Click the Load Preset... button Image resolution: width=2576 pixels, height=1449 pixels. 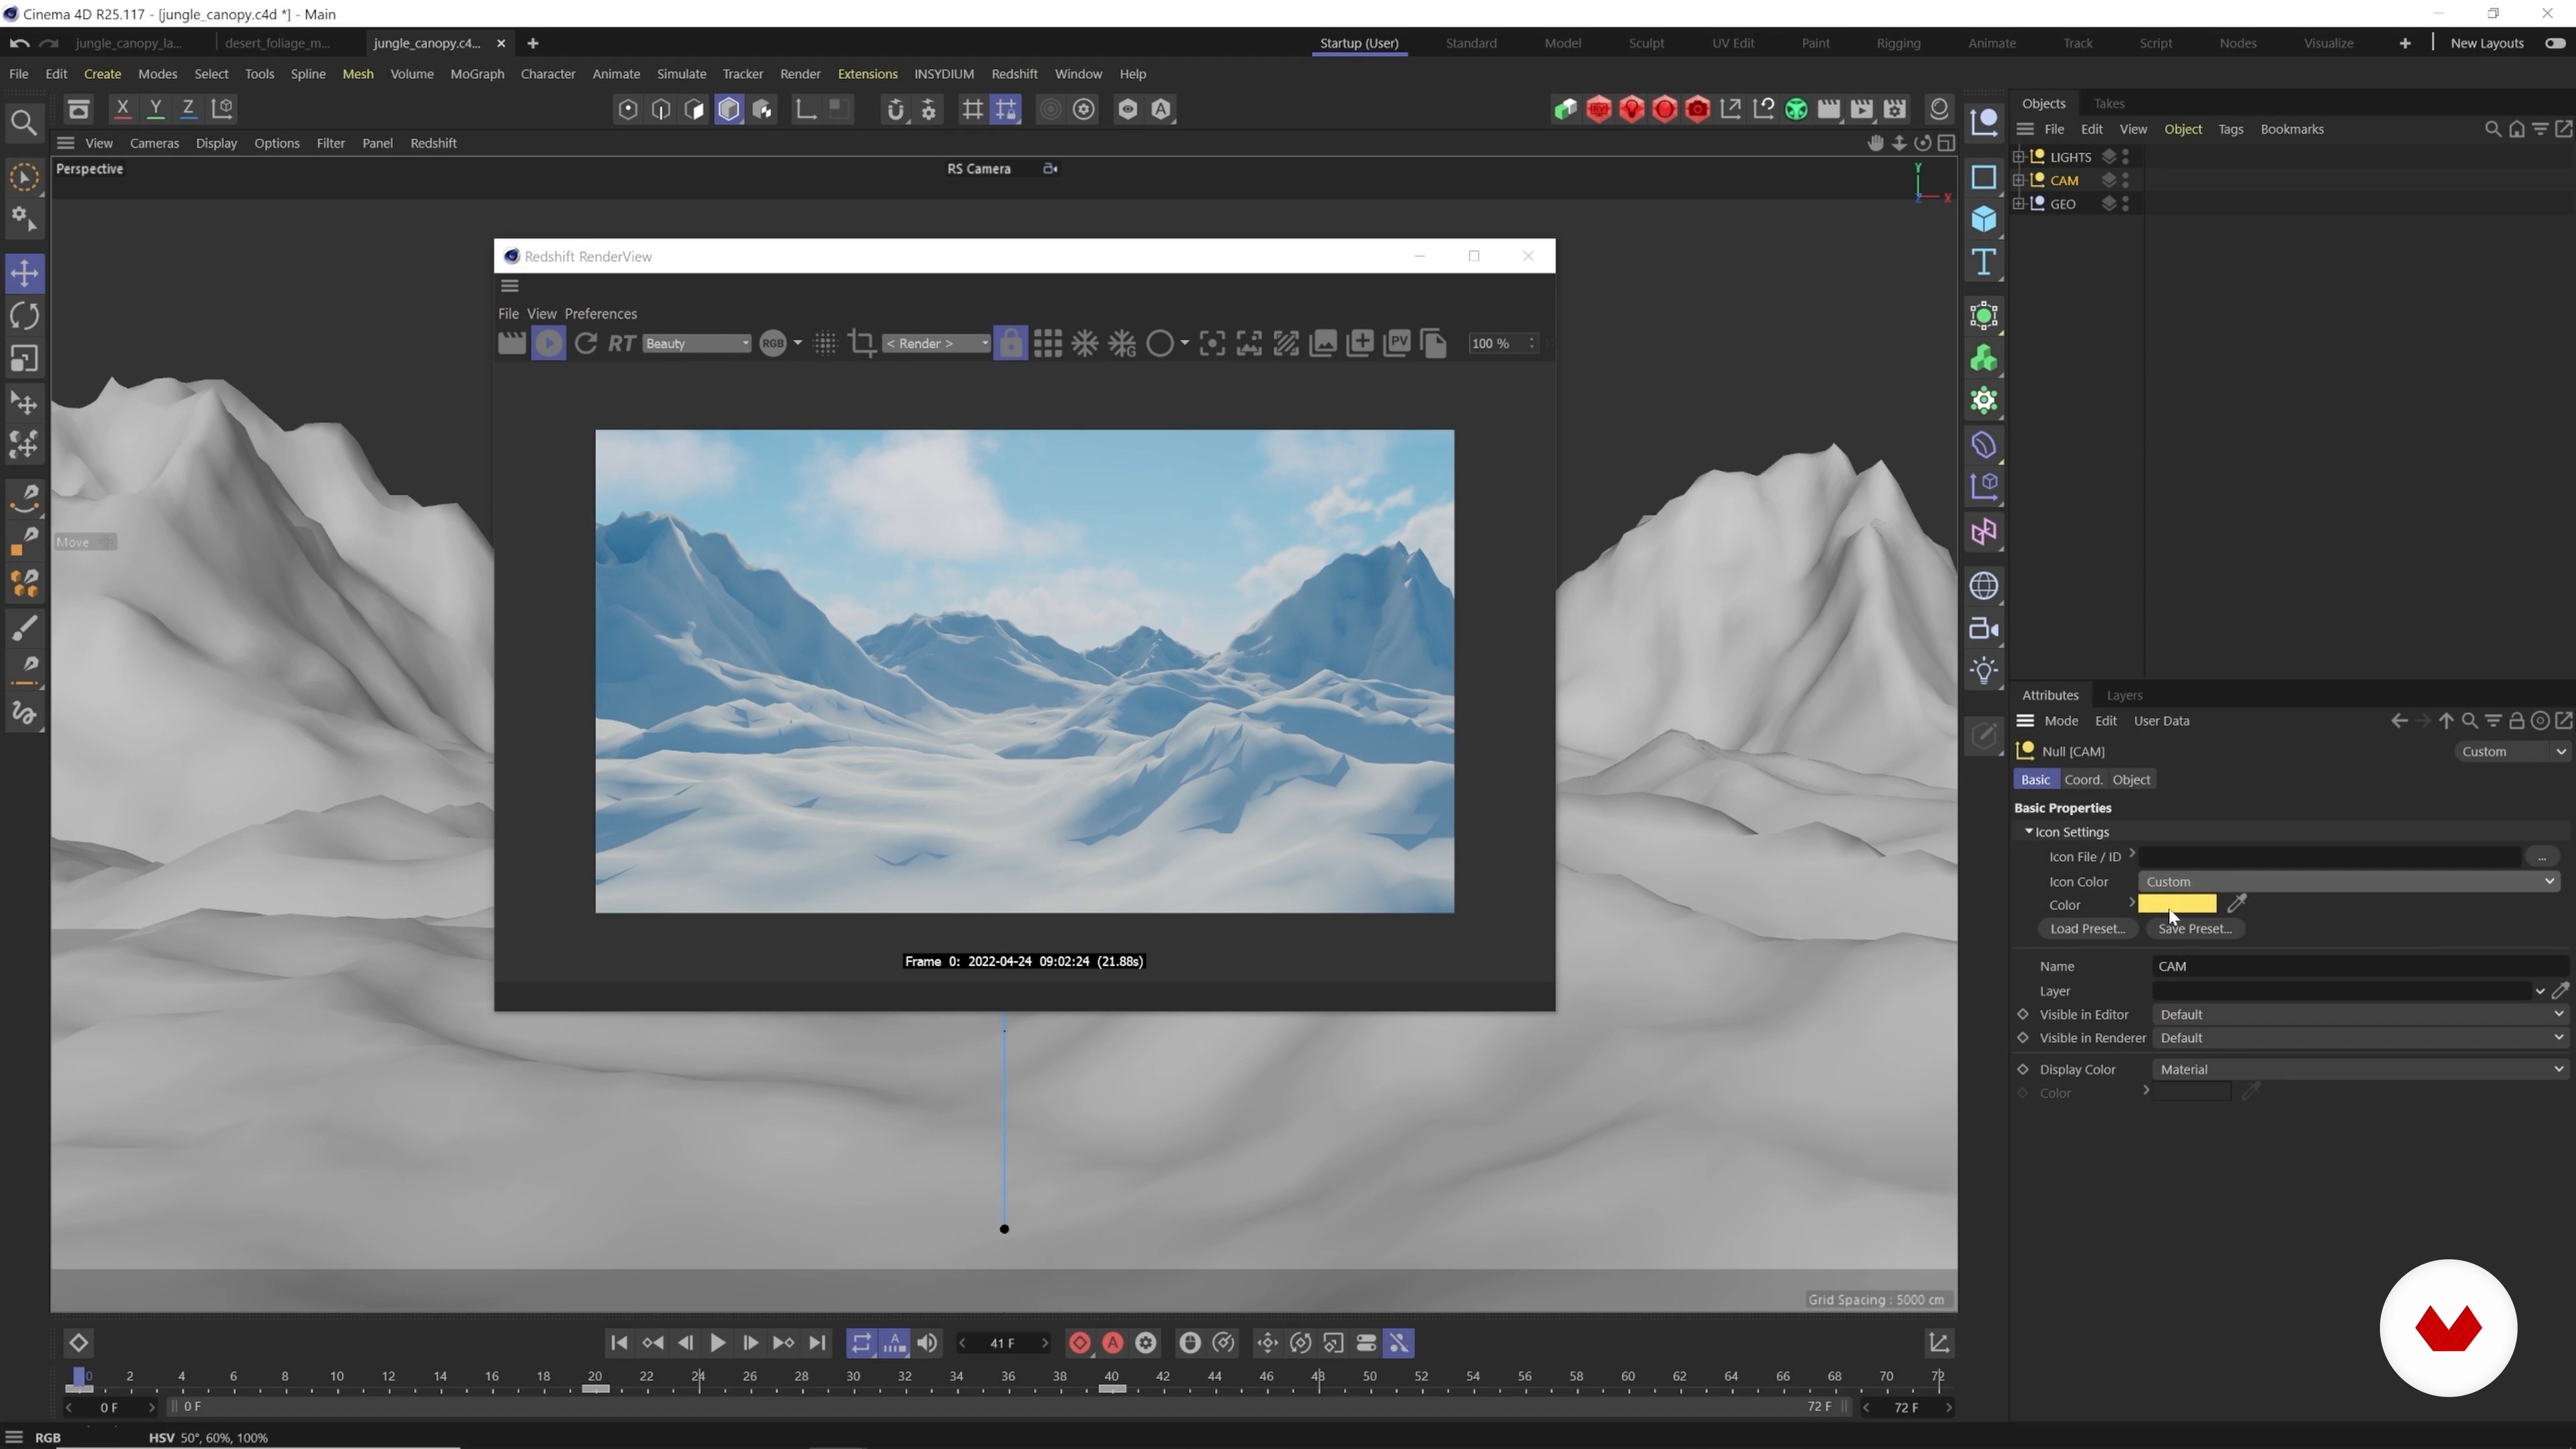2087,929
